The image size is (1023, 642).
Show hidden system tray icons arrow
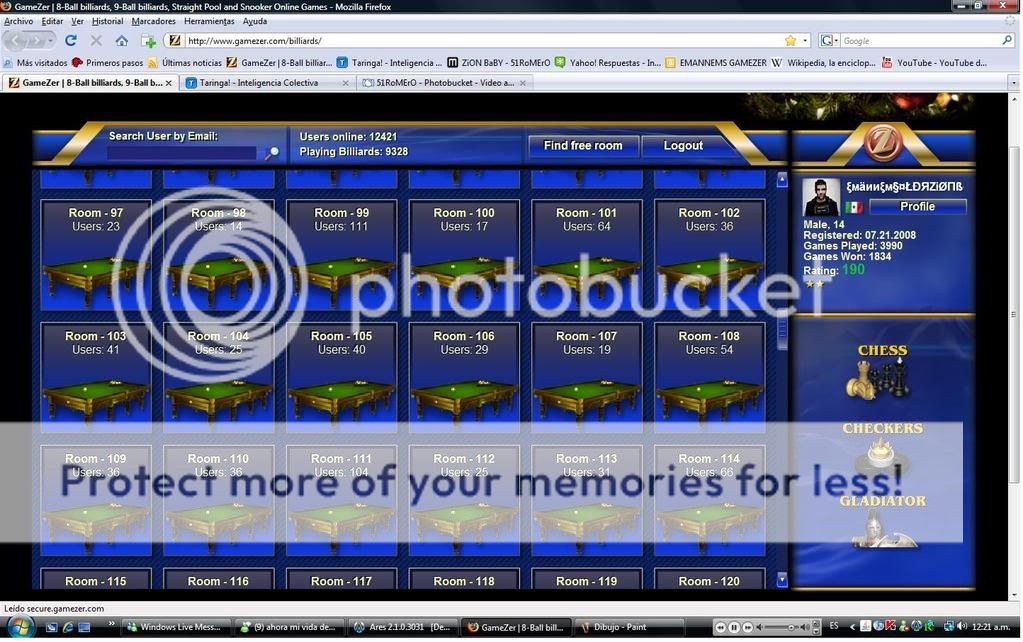click(851, 627)
